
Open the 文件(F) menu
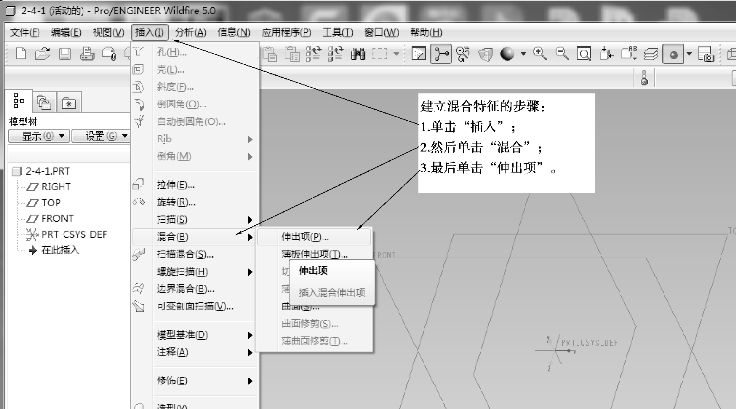(24, 32)
